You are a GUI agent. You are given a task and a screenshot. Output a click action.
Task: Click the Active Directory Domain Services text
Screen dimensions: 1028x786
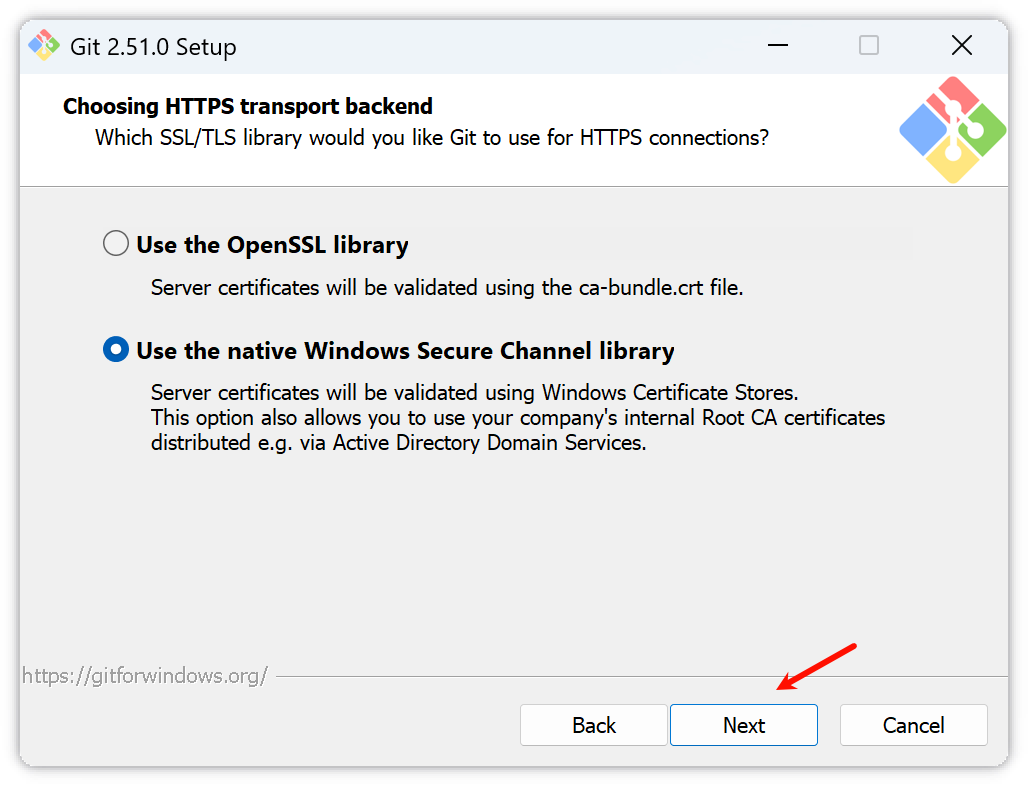point(490,442)
